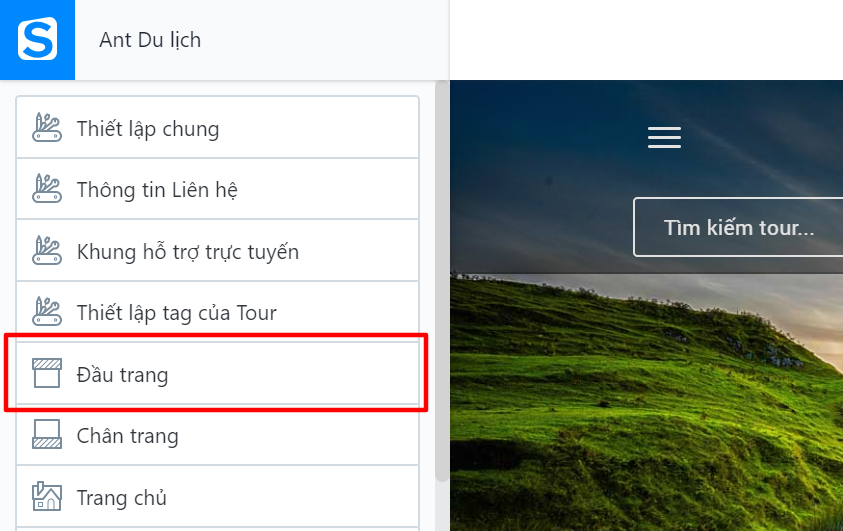Select the Đầu trang header section icon

tap(47, 374)
